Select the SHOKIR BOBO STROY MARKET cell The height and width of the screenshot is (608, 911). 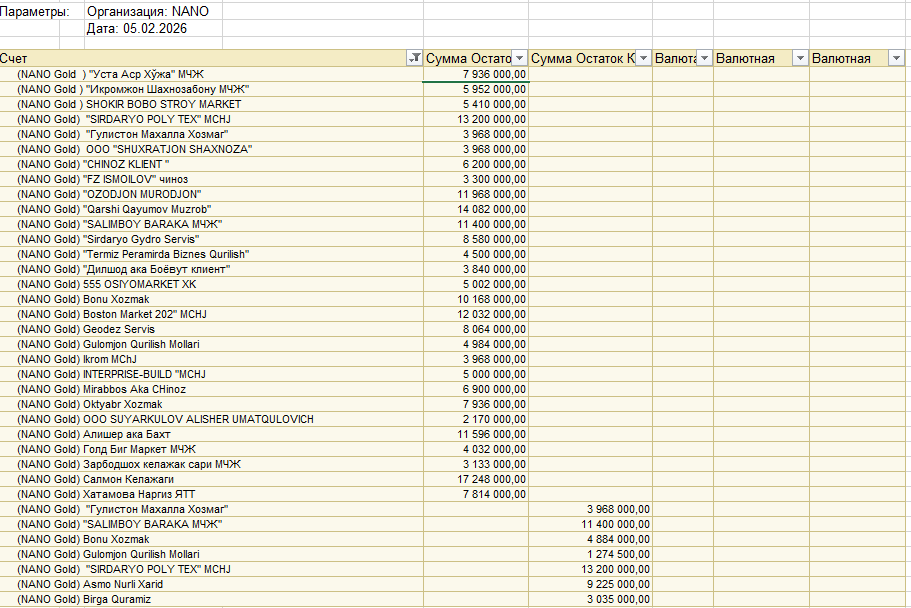point(211,104)
